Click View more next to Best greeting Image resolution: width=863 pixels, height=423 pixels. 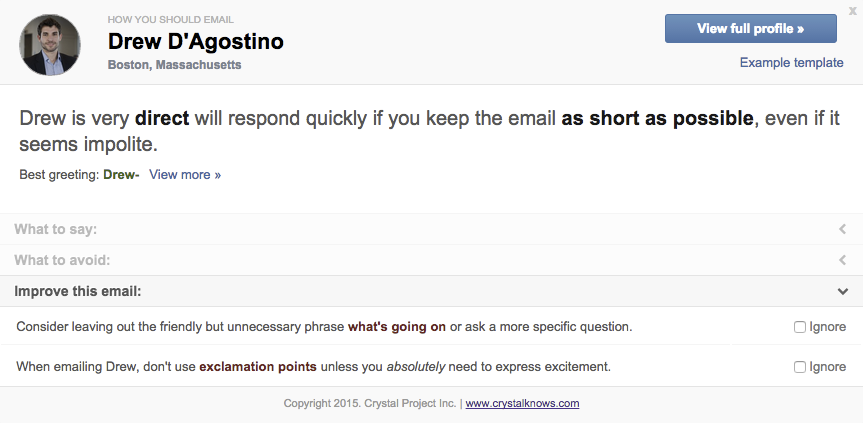click(185, 175)
